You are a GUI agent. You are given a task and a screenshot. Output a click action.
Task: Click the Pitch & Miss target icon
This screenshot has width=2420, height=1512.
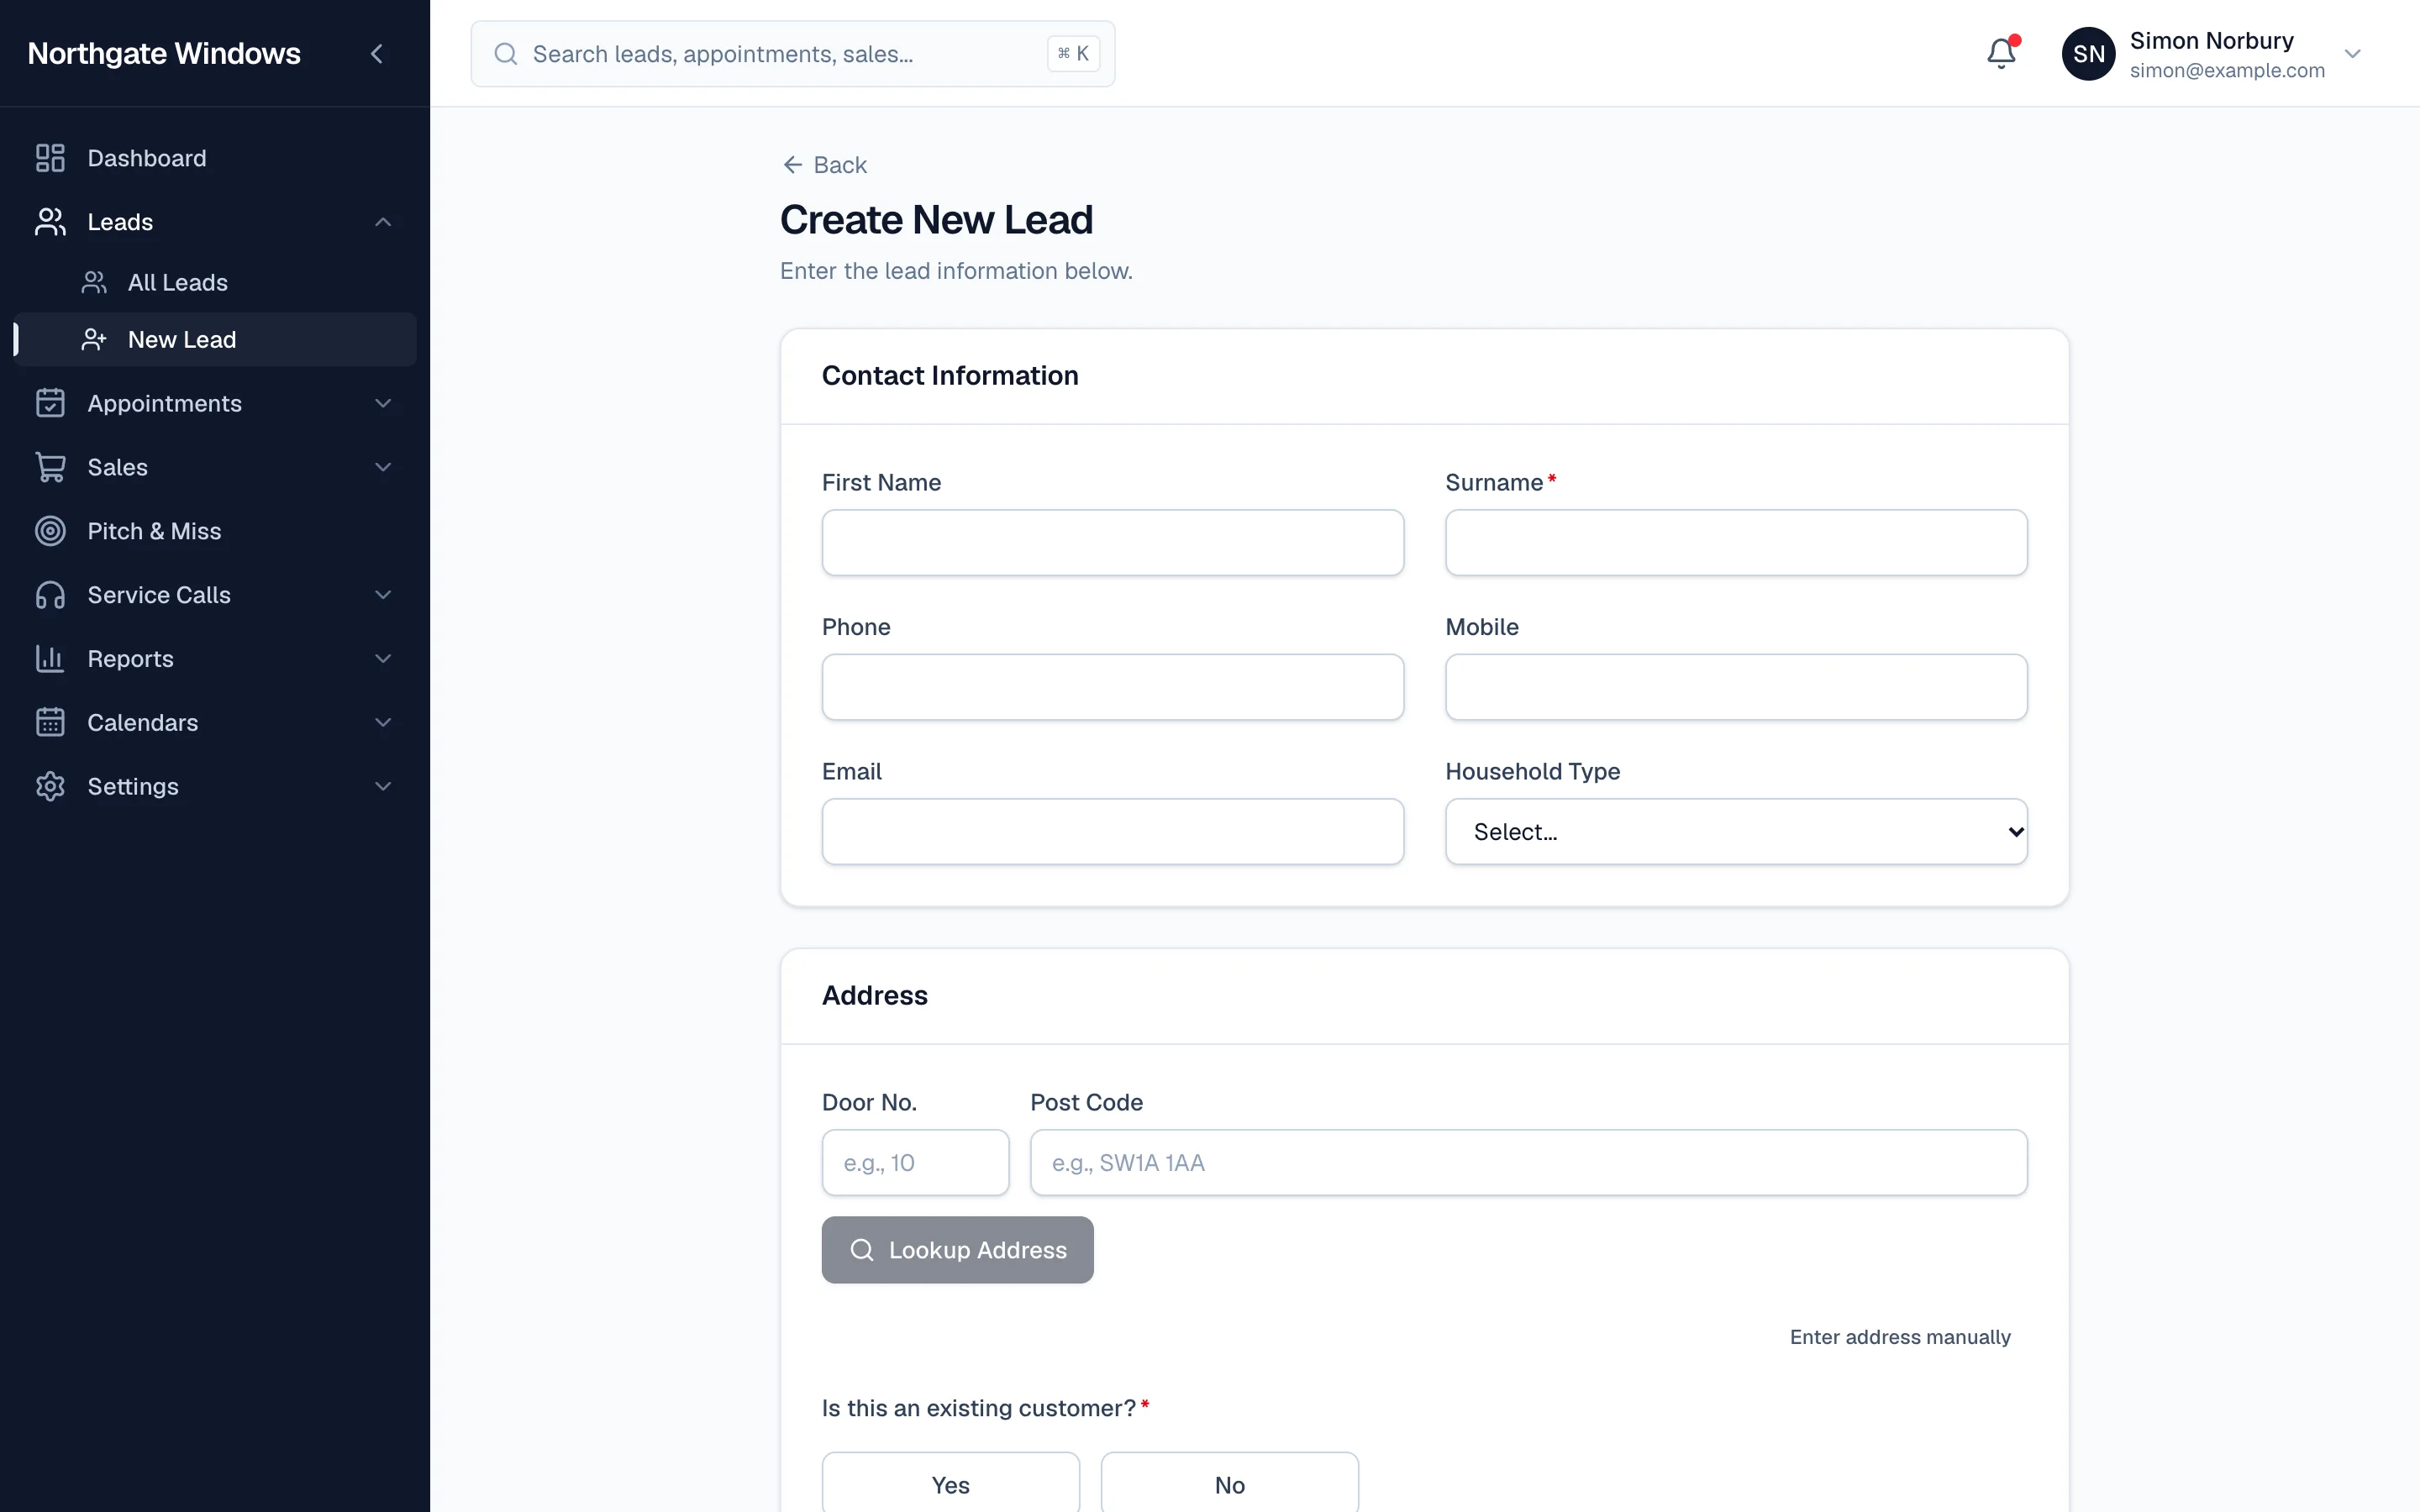50,531
